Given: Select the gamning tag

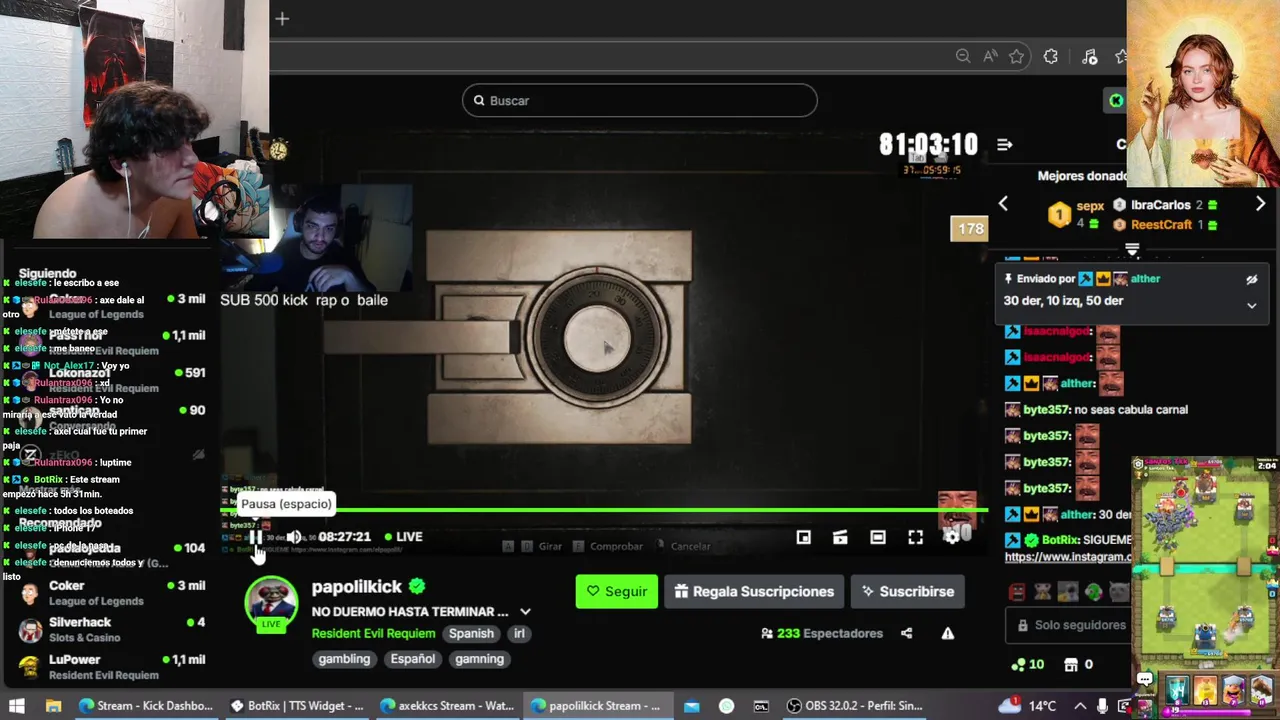Looking at the screenshot, I should coord(479,659).
